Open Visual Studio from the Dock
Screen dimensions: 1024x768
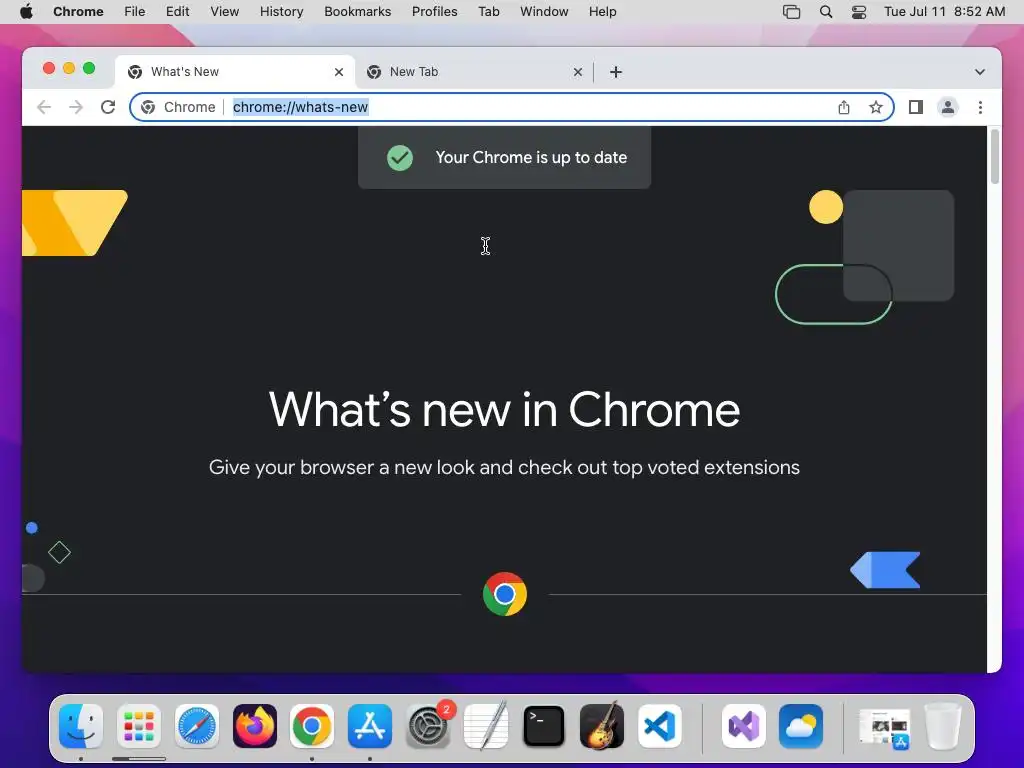(744, 726)
